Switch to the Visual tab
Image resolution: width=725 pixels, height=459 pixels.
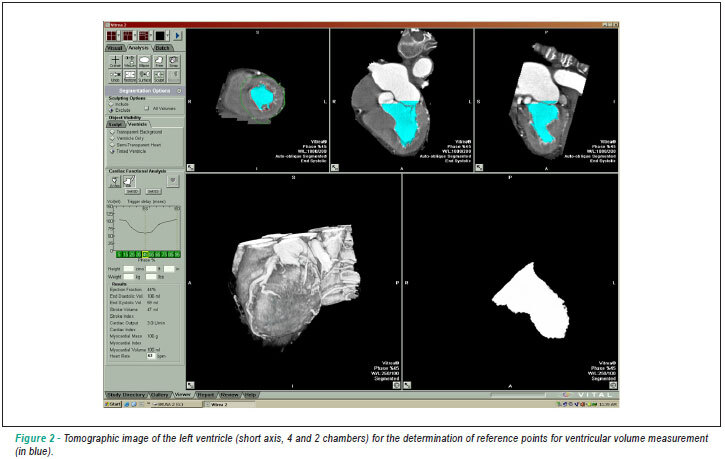[115, 48]
